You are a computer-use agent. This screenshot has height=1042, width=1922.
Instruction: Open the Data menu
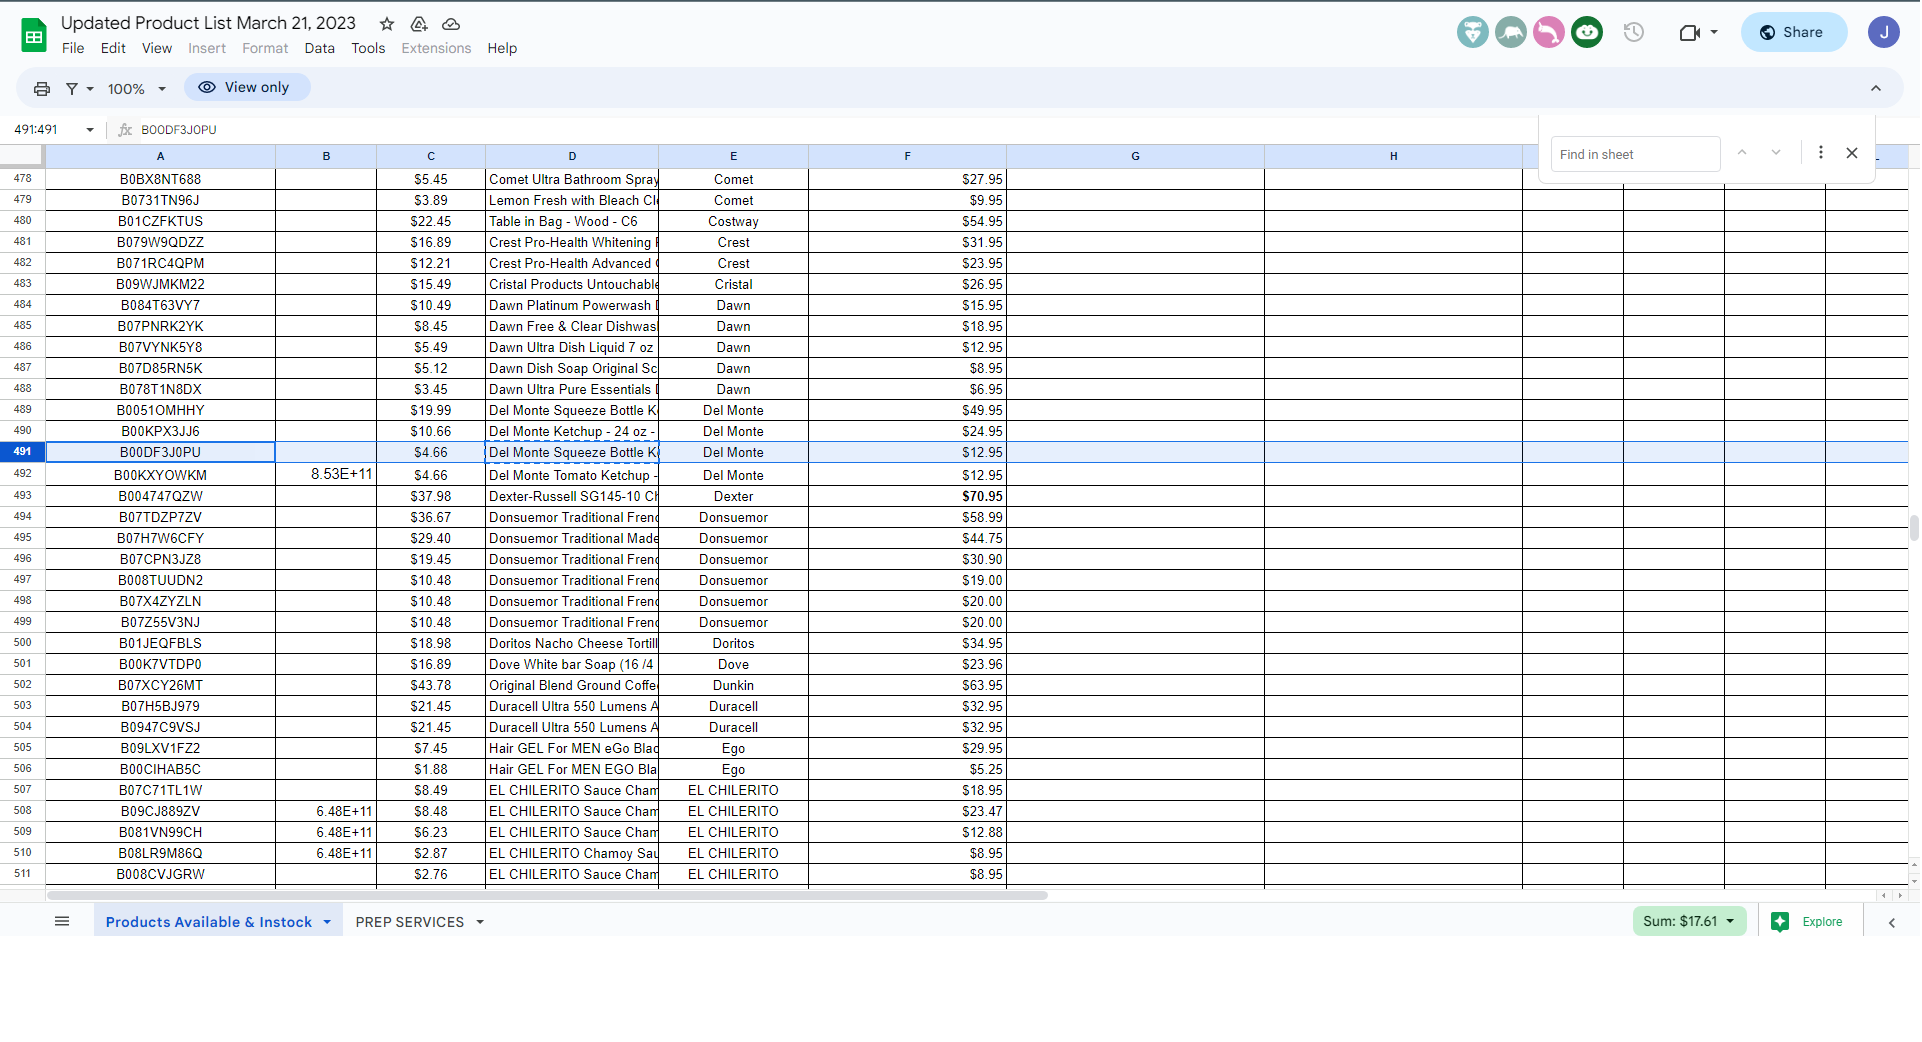[320, 48]
